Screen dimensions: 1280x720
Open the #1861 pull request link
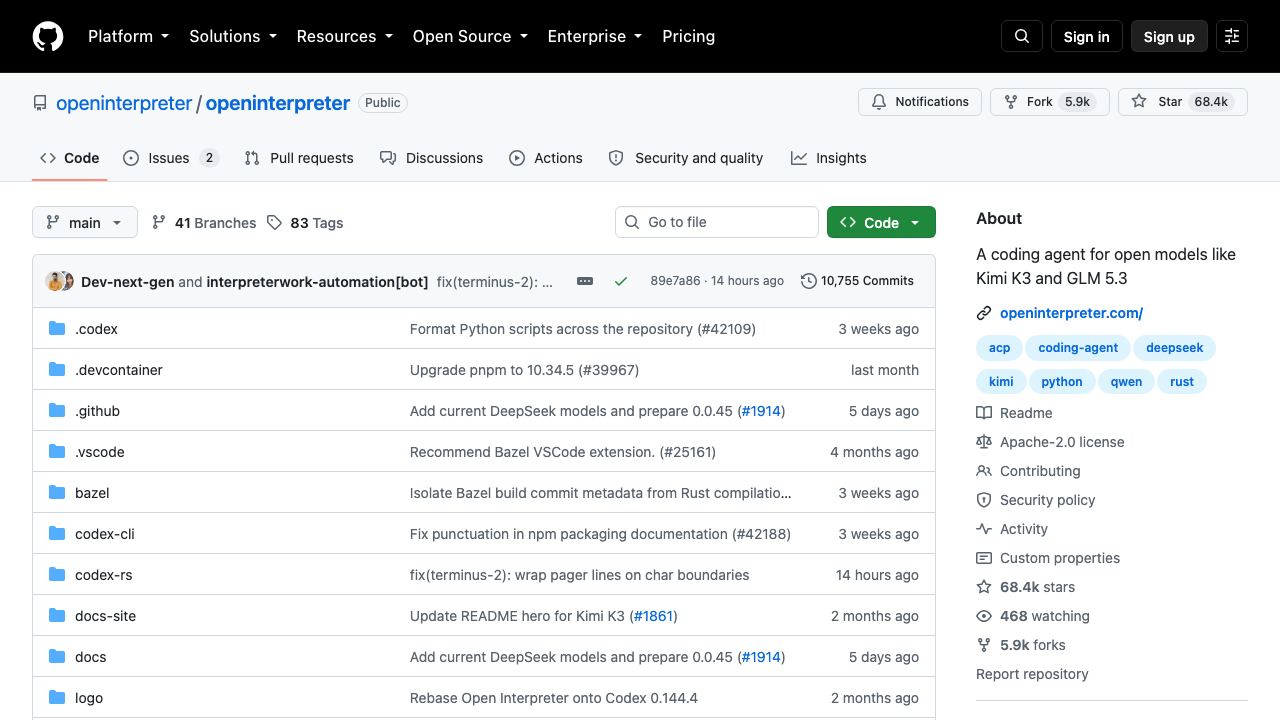653,616
